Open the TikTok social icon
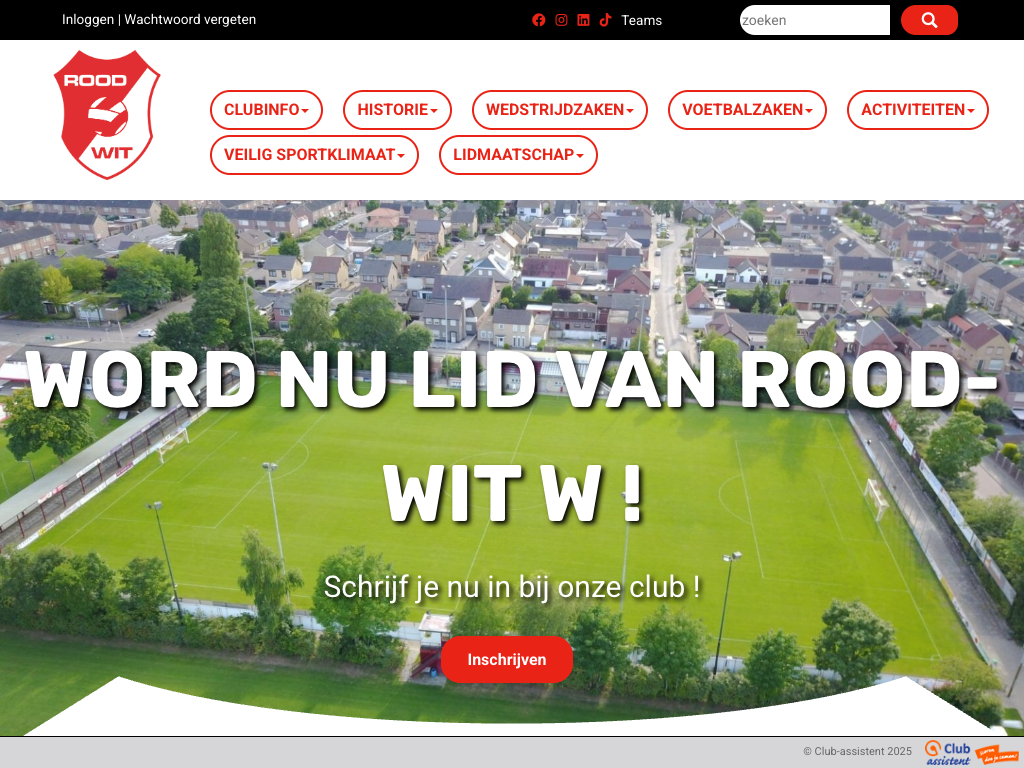Screen dimensions: 1024x768 click(x=605, y=20)
